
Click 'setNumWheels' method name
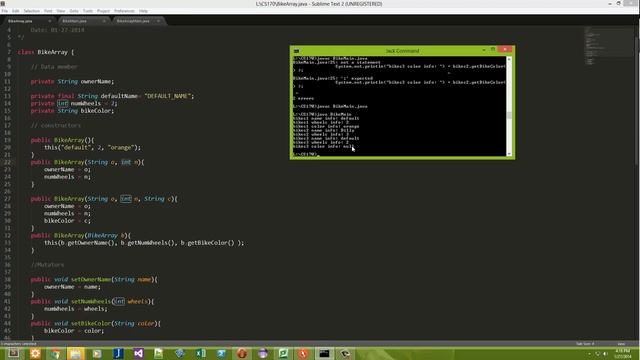pos(91,302)
